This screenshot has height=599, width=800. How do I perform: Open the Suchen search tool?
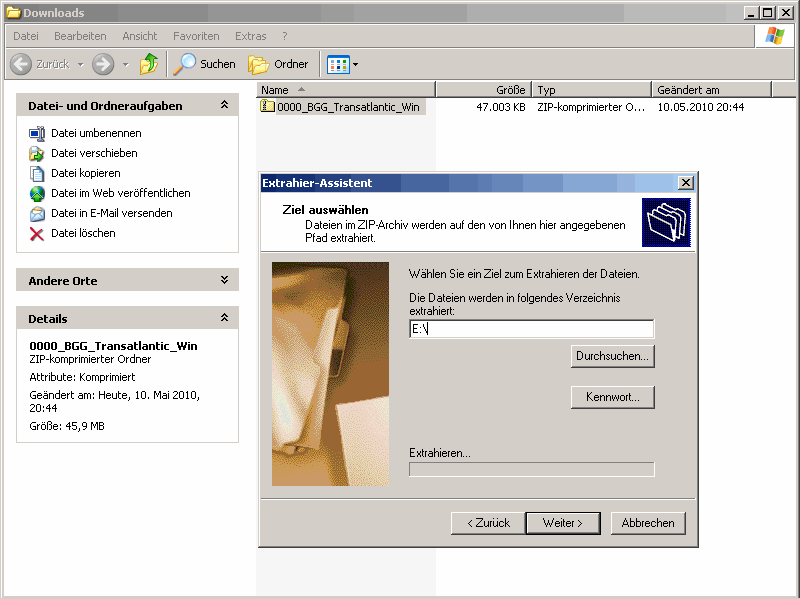click(x=204, y=64)
